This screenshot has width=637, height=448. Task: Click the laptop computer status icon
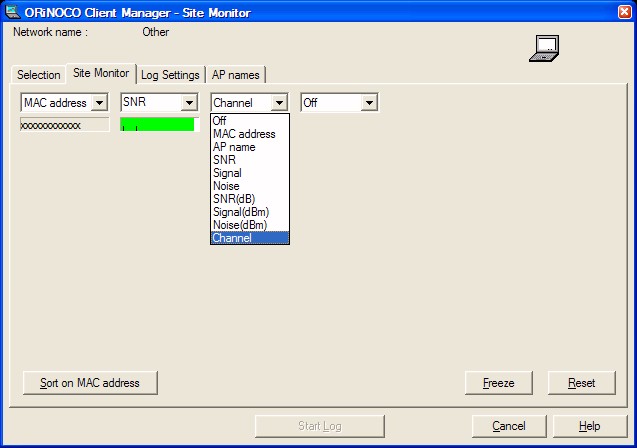[x=544, y=48]
